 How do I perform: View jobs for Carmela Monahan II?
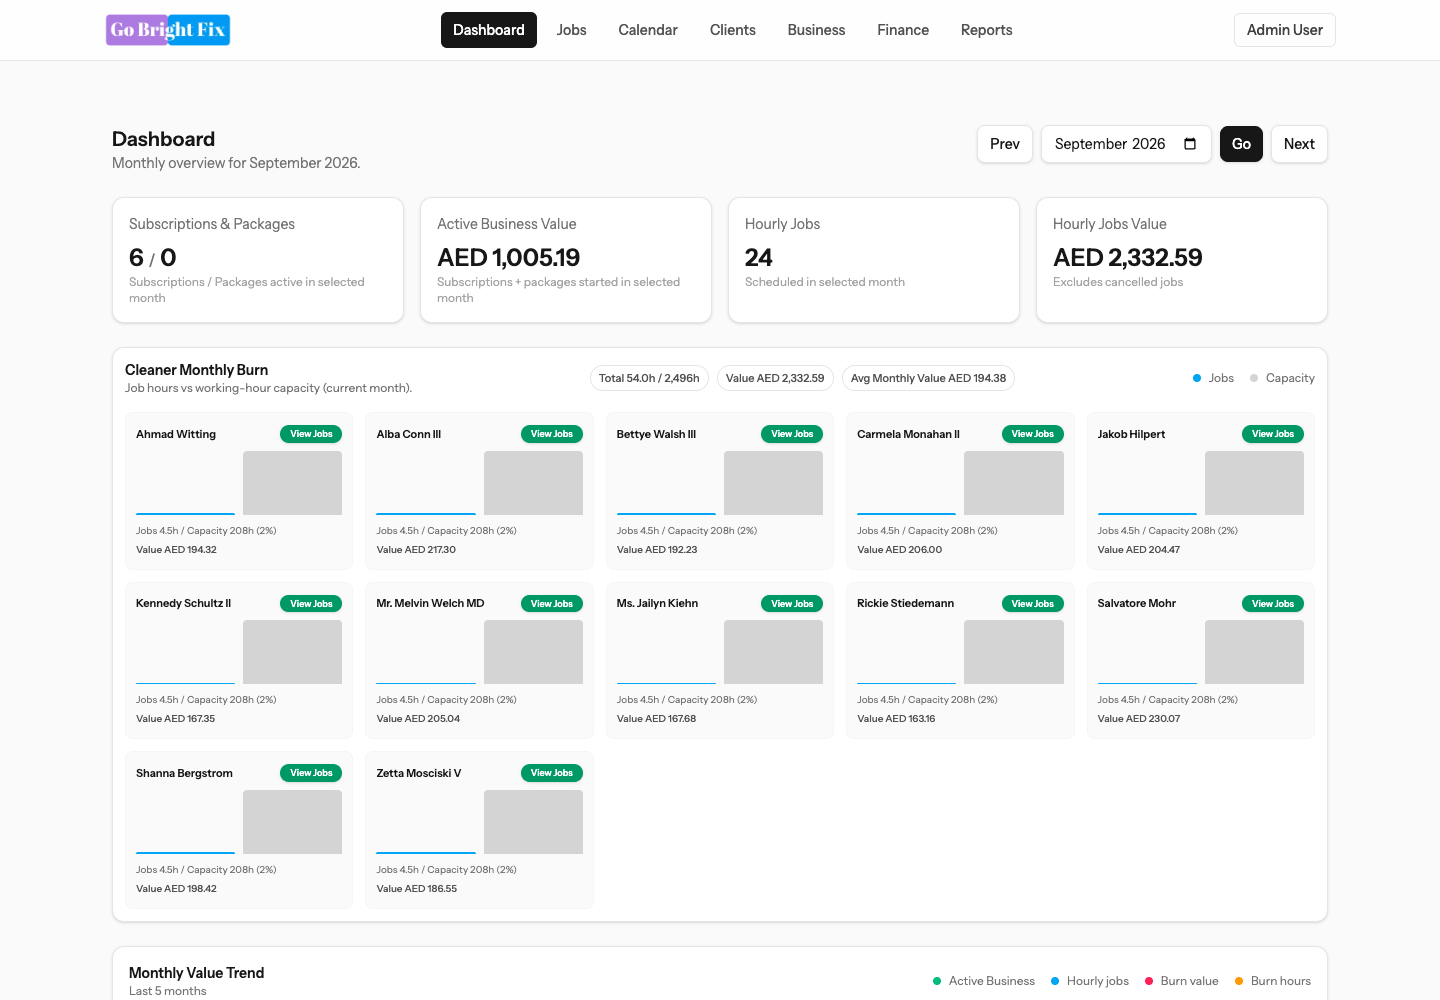[1032, 434]
